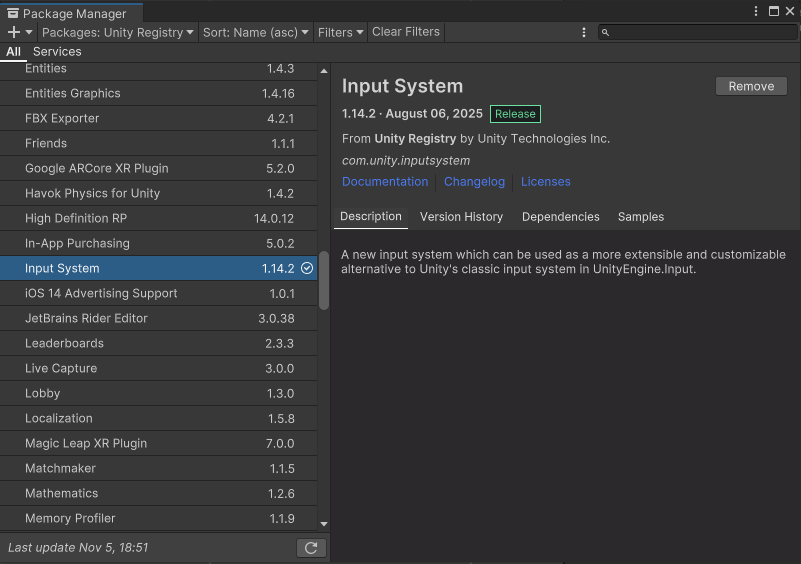Open the window options menu icon
Viewport: 801px width, 564px height.
(x=756, y=11)
